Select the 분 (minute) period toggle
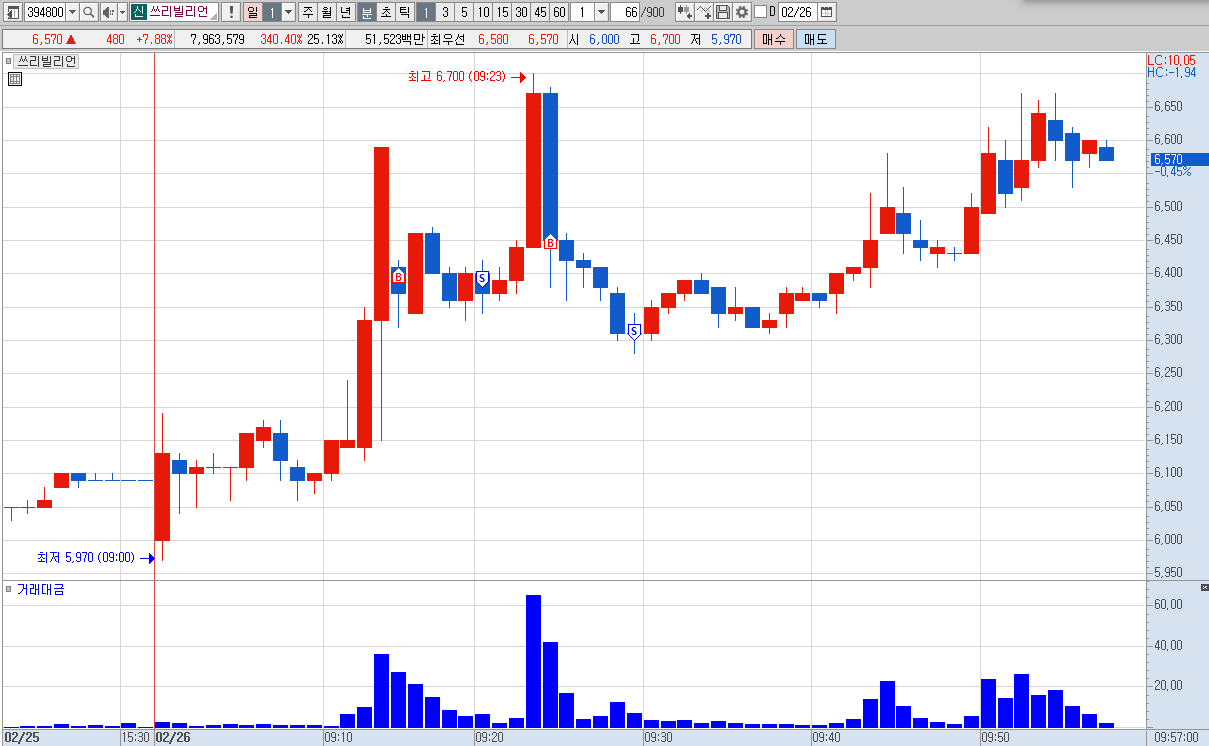 (x=366, y=12)
